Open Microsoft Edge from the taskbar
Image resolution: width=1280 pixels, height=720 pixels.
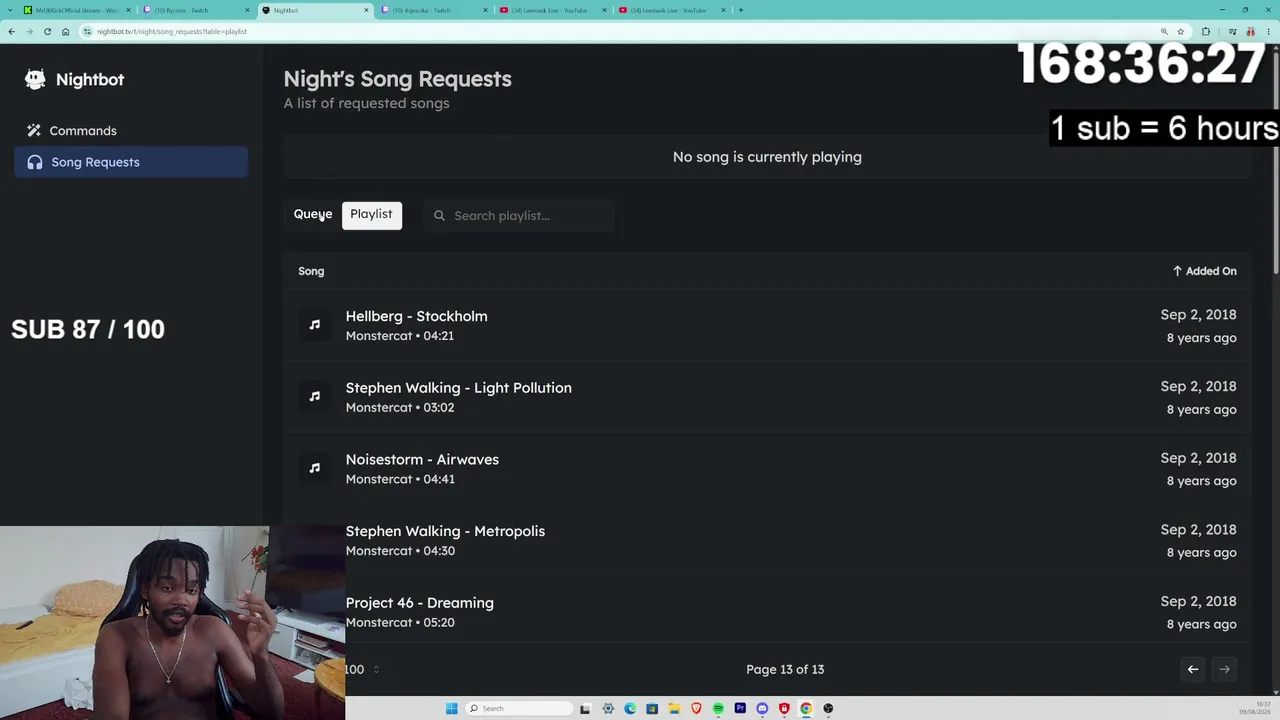(630, 708)
